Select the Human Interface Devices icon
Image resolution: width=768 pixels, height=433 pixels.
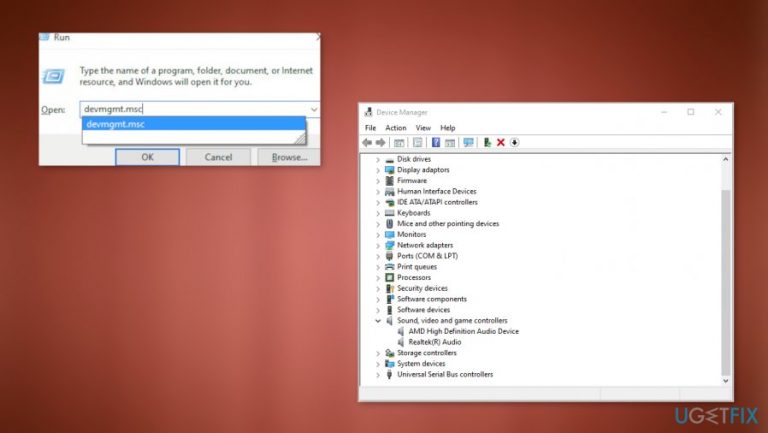(x=389, y=192)
